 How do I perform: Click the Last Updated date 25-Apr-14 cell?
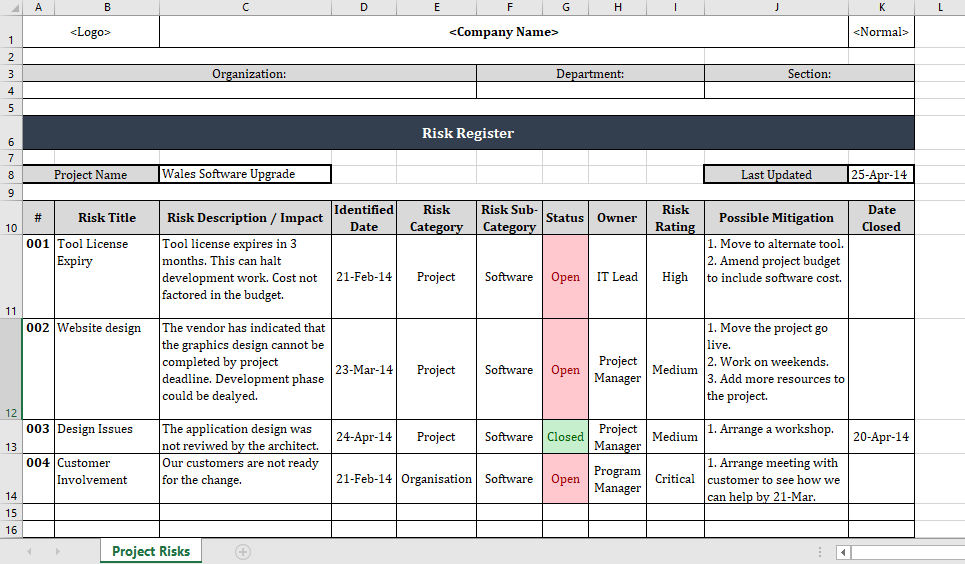[880, 174]
